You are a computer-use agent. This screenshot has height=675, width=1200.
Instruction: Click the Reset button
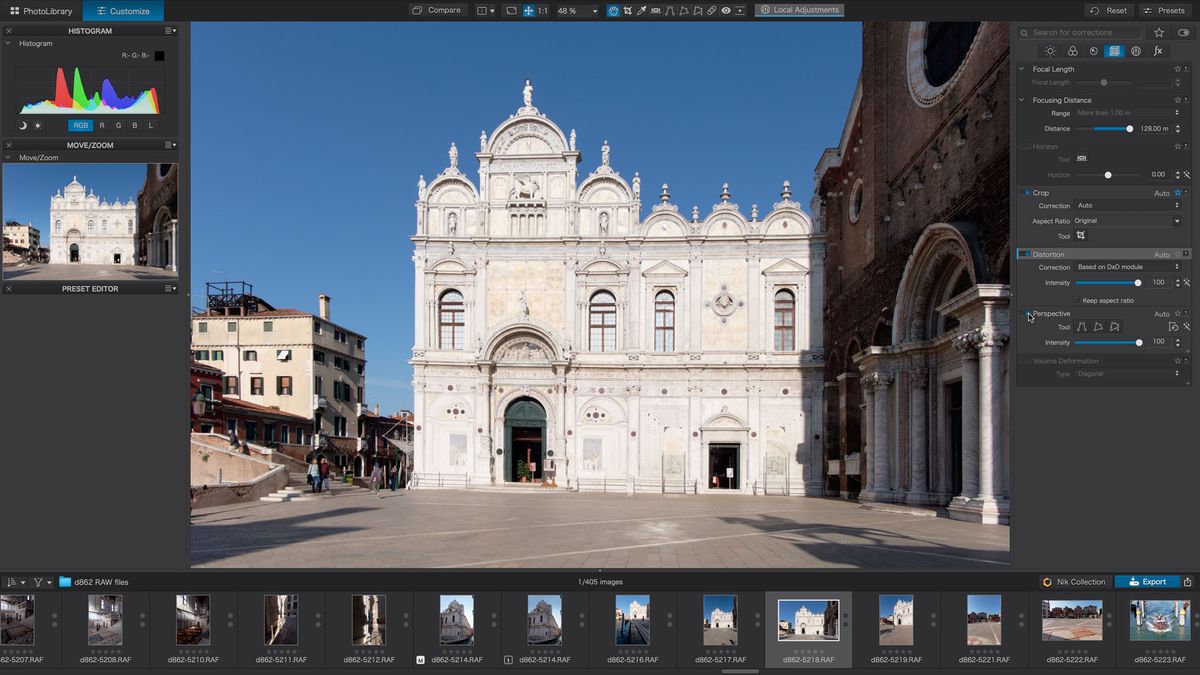coord(1109,10)
